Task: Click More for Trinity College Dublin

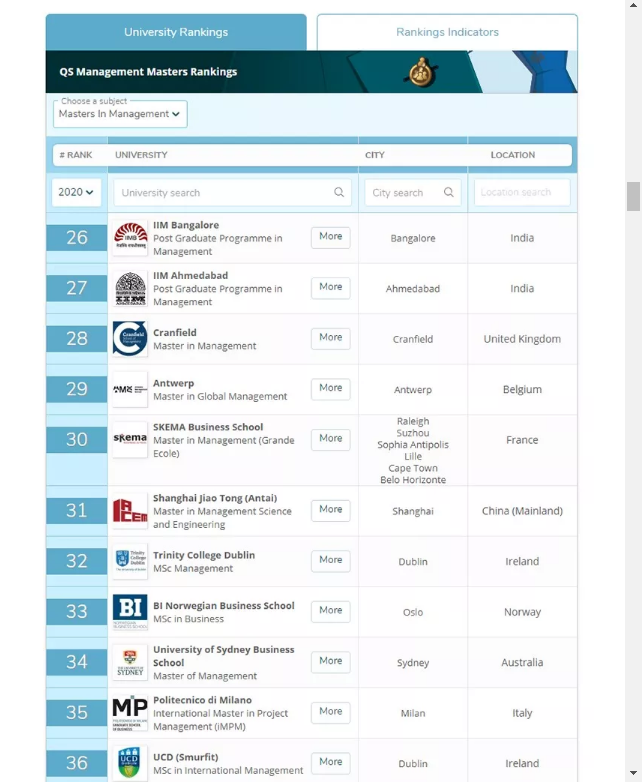Action: coord(331,560)
